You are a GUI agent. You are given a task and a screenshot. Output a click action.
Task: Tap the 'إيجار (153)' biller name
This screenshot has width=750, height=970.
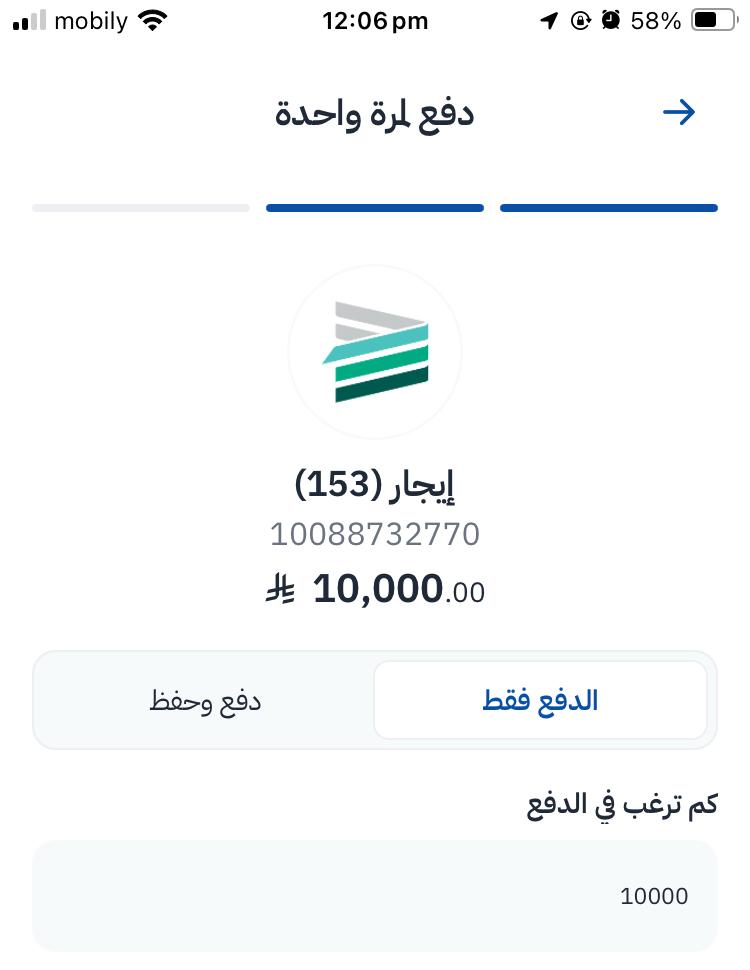375,485
